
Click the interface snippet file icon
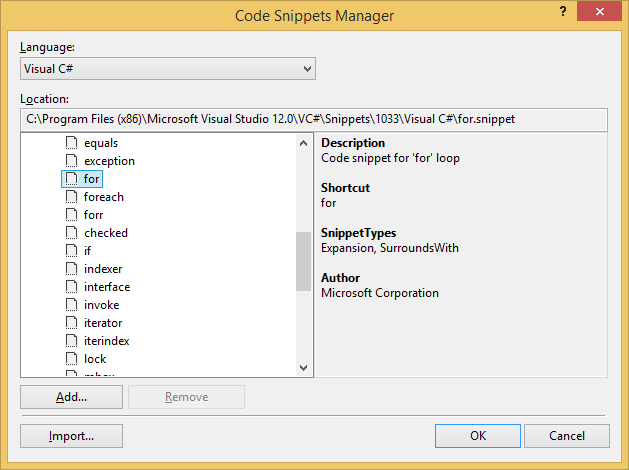point(71,287)
